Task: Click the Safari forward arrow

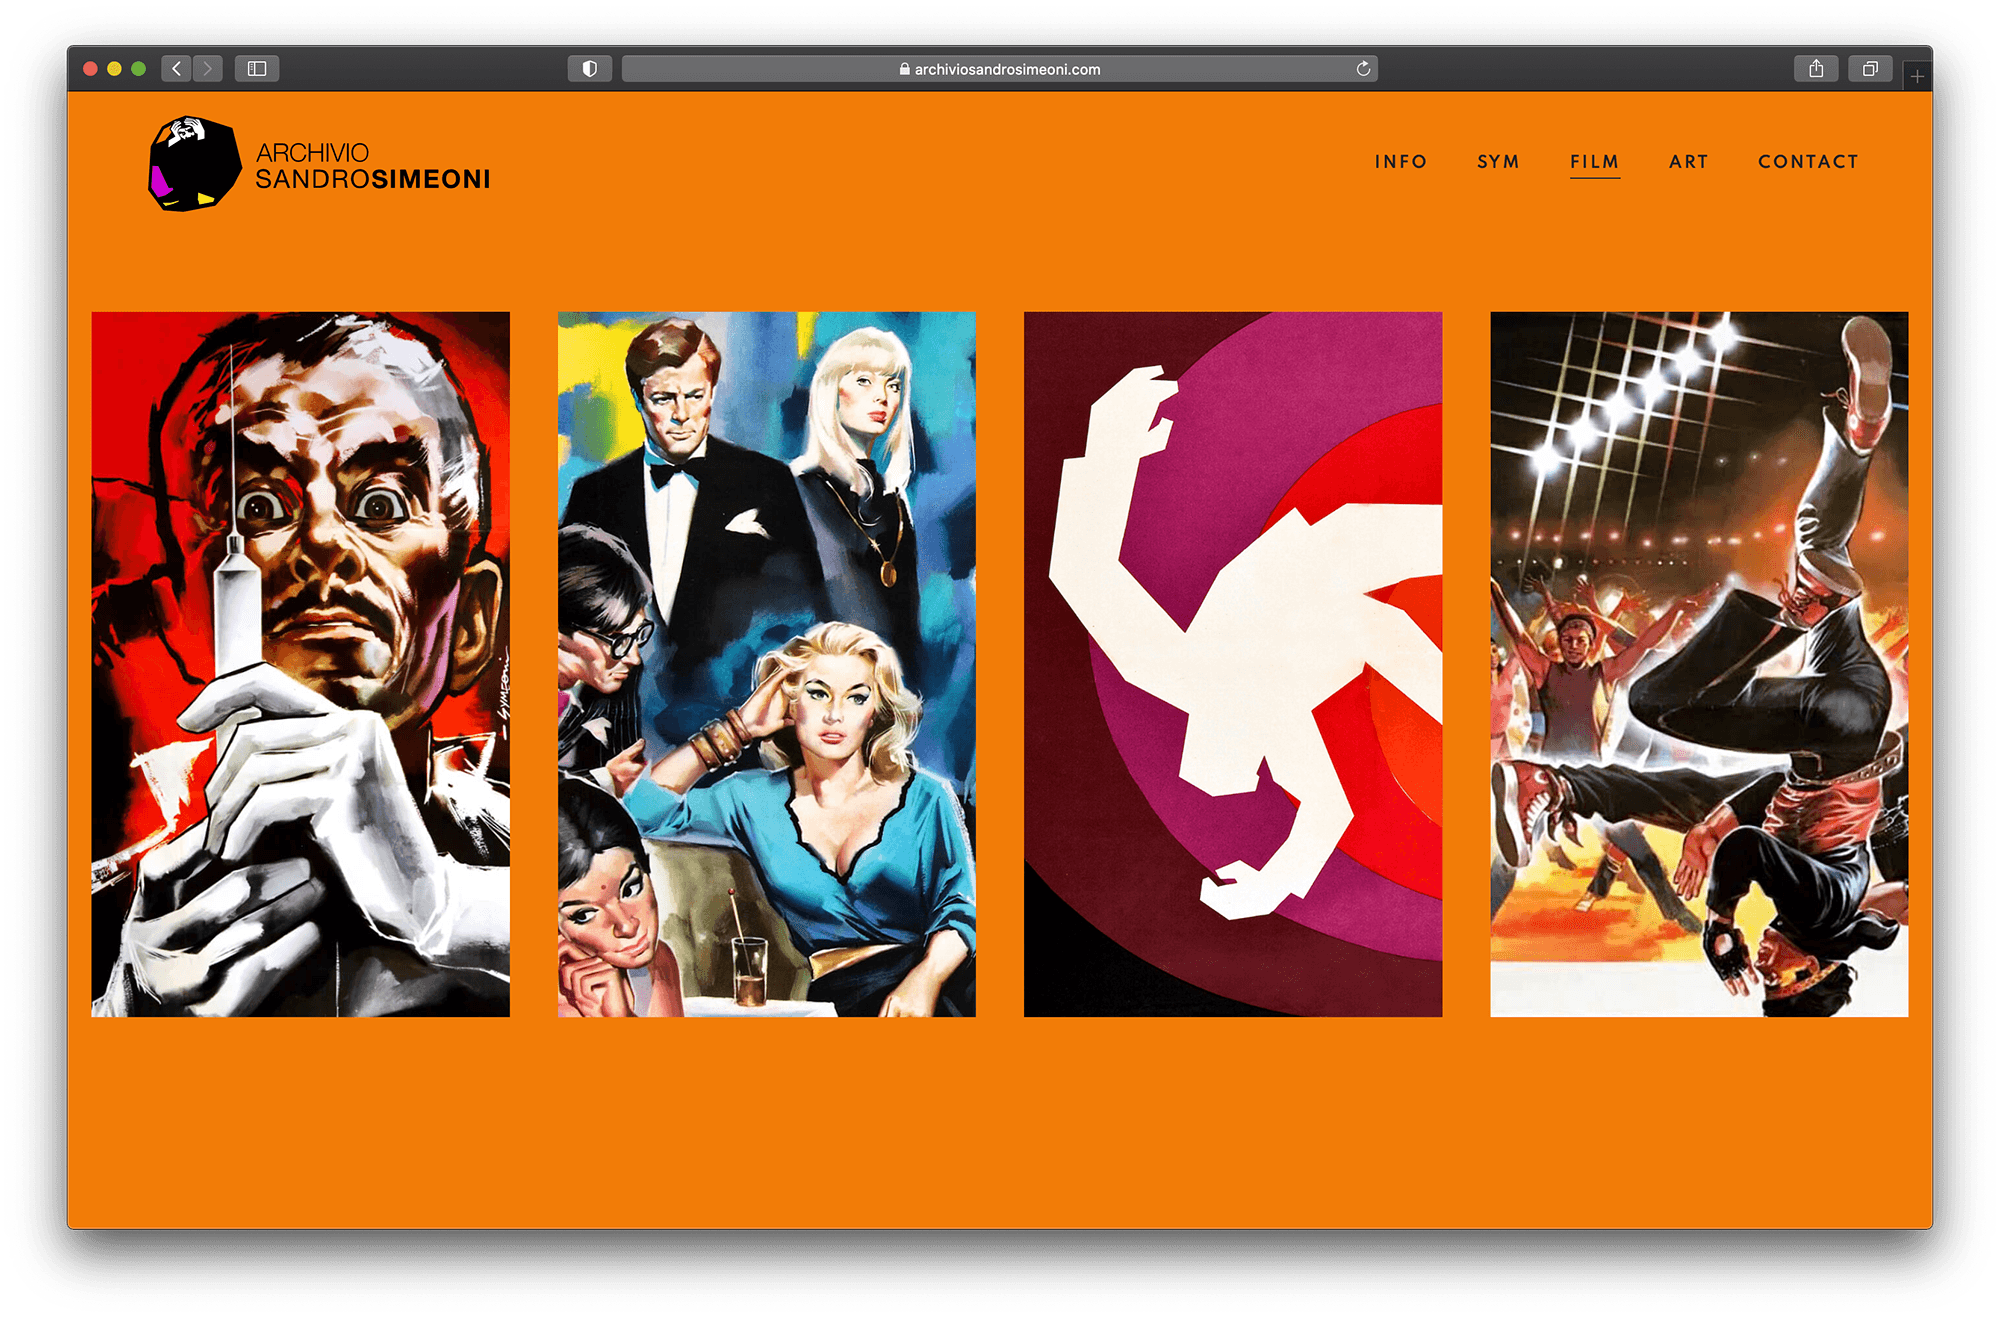Action: point(207,68)
